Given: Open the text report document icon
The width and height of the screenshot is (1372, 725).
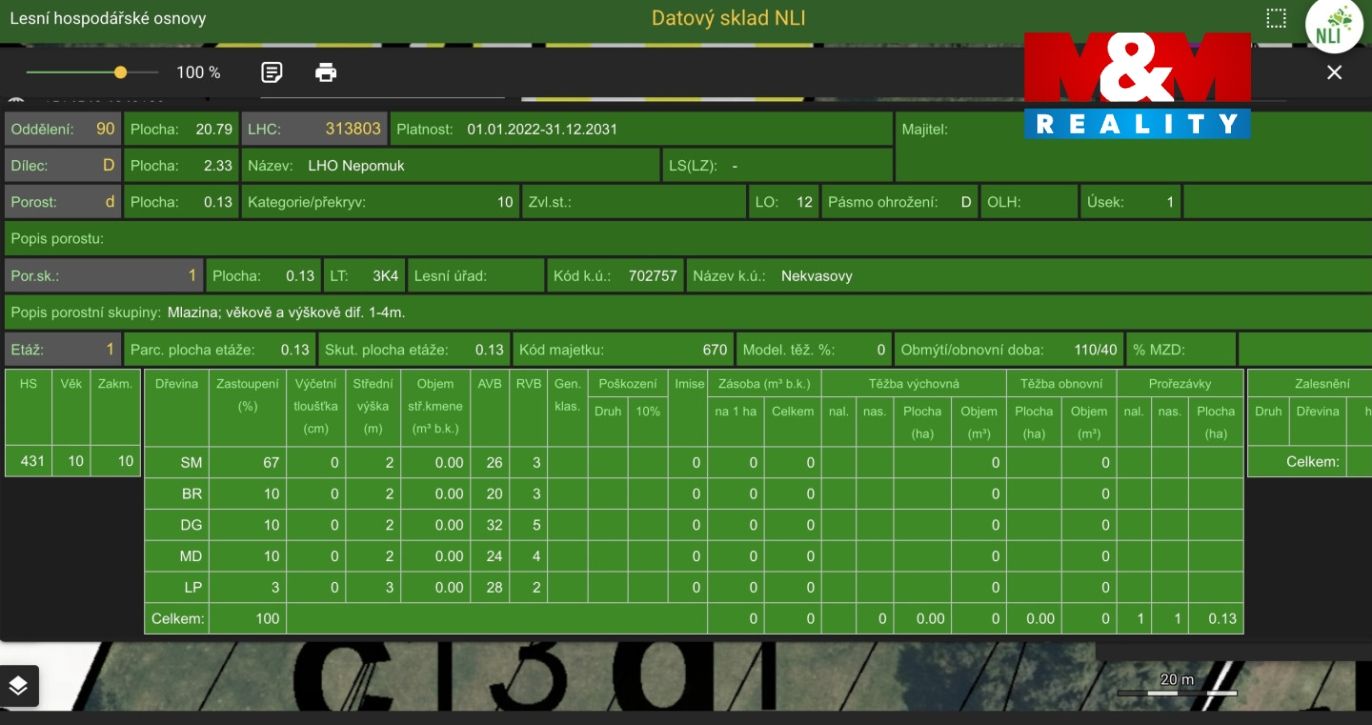Looking at the screenshot, I should [271, 72].
